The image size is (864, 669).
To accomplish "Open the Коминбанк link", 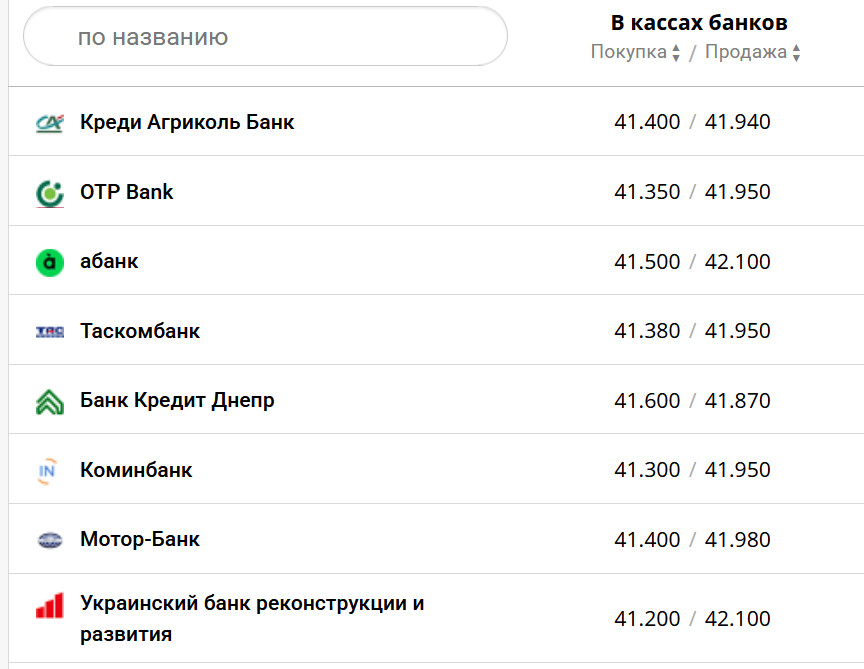I will click(136, 470).
